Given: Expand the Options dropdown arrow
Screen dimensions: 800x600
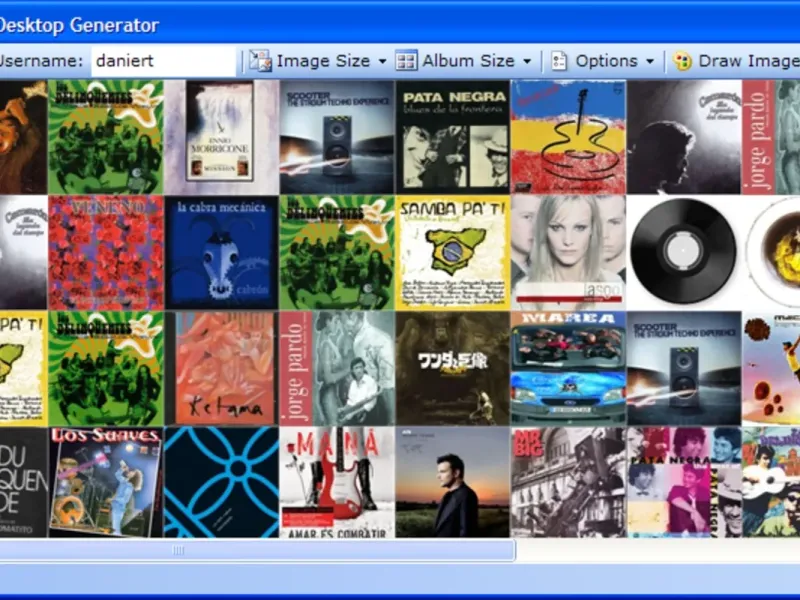Looking at the screenshot, I should (650, 61).
